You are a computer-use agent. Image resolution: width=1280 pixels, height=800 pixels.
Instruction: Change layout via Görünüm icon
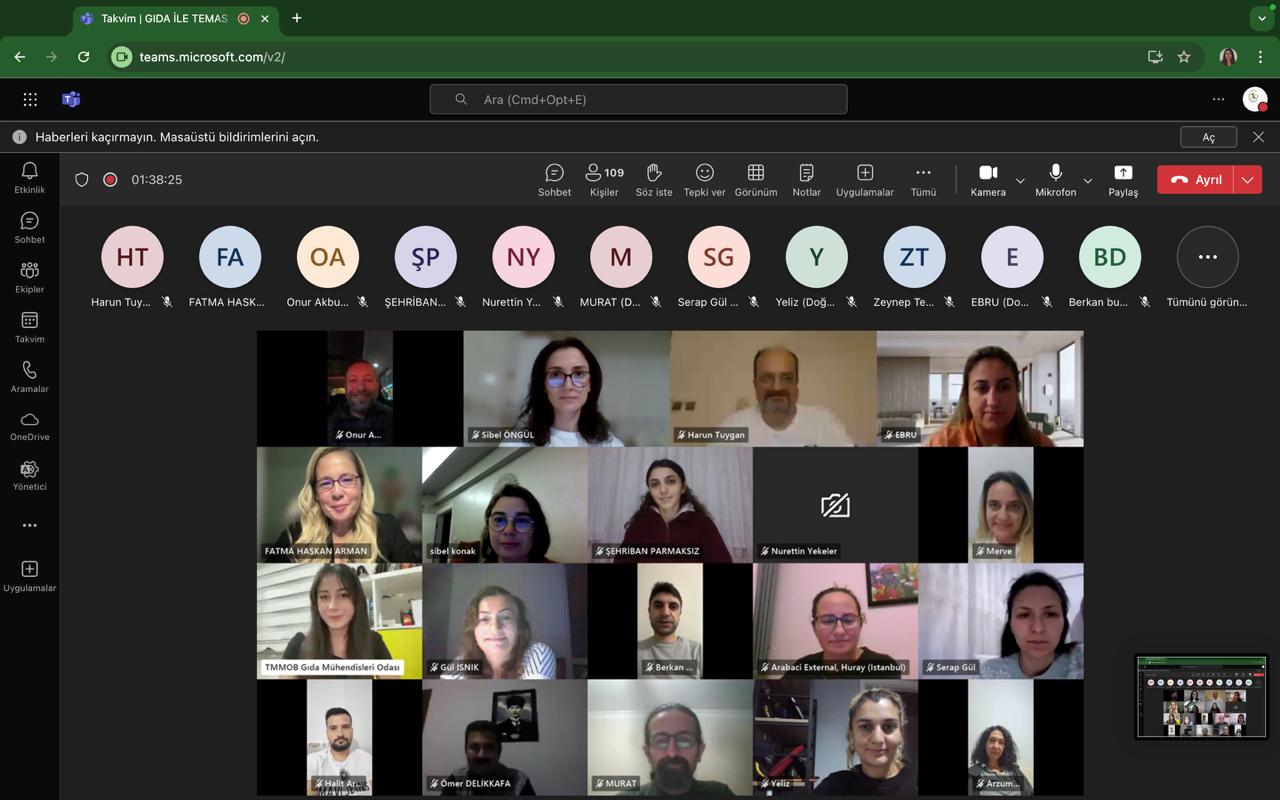click(756, 179)
